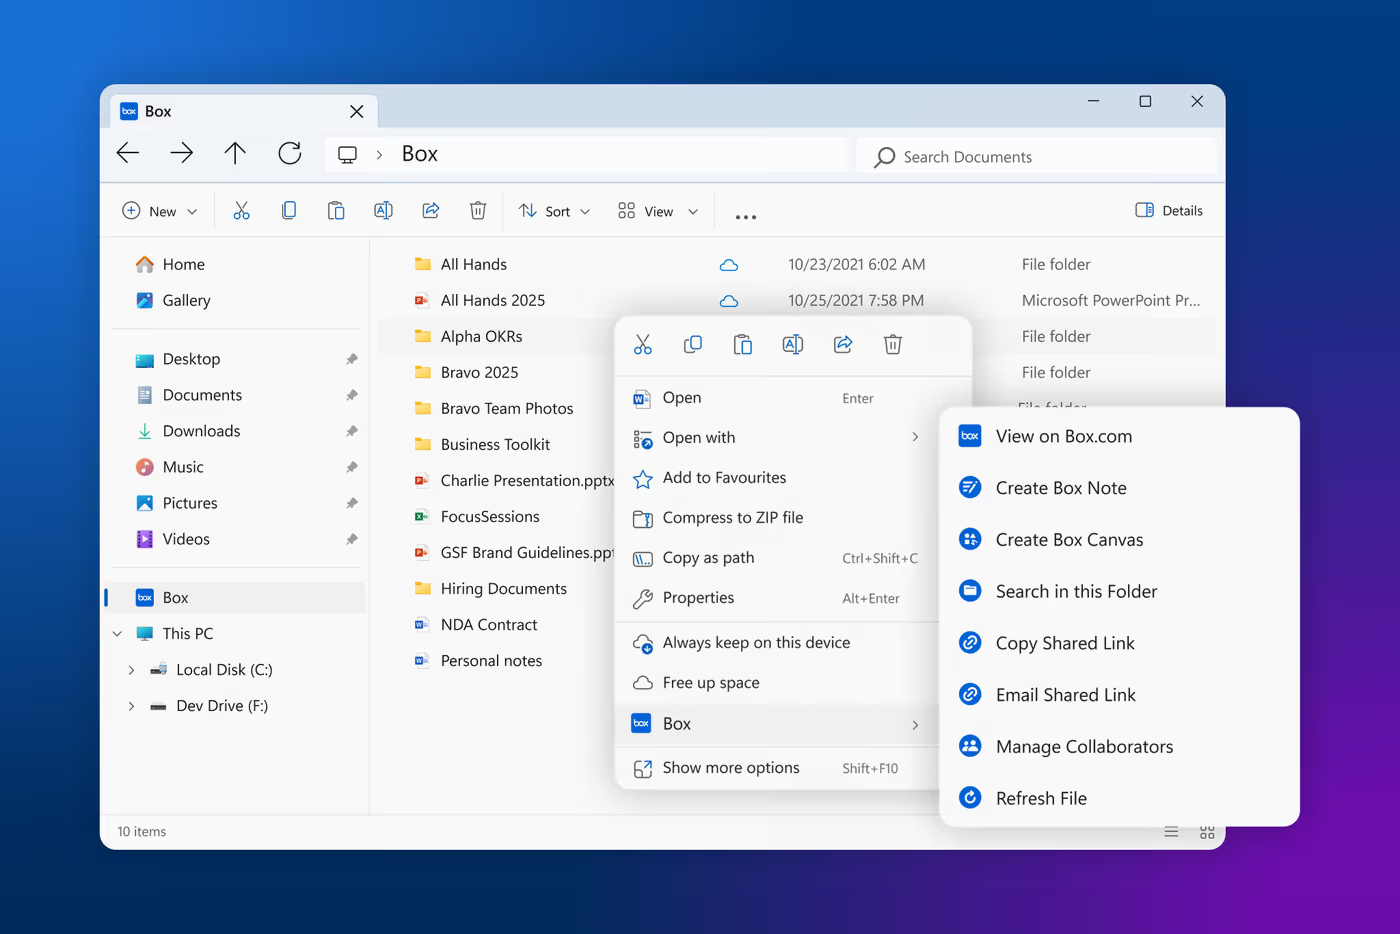Select Copy Shared Link from the Box submenu

tap(1065, 643)
